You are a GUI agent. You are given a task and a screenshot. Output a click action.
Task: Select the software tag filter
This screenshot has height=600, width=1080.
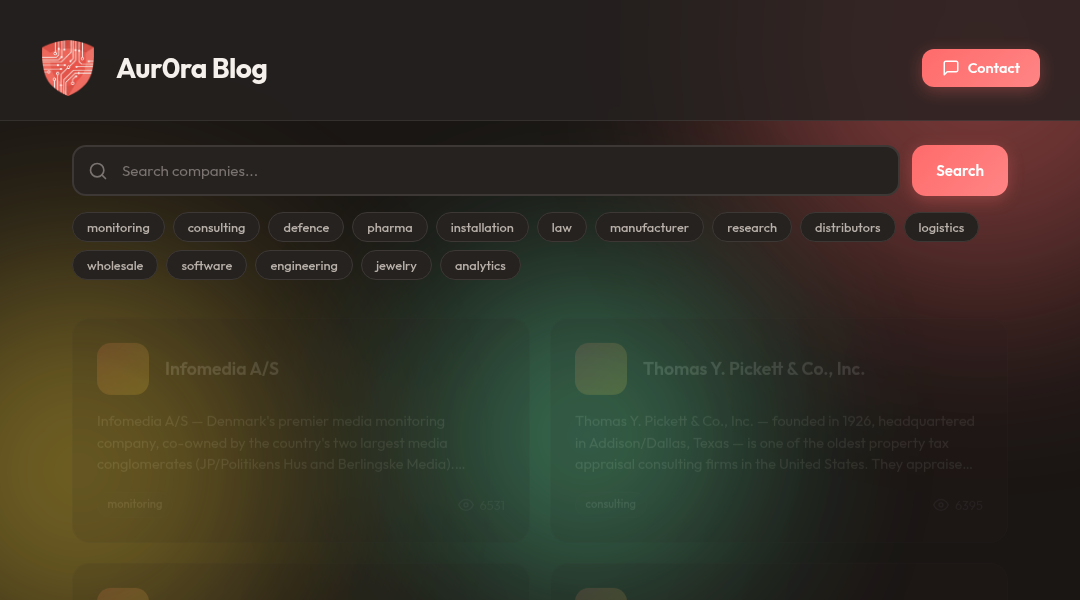click(207, 265)
